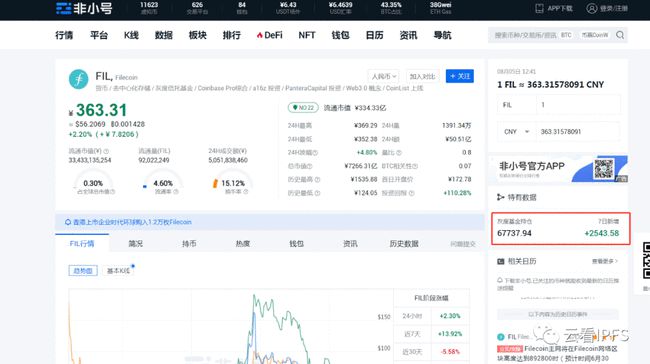Click the blue 关注 follow button

click(x=460, y=76)
